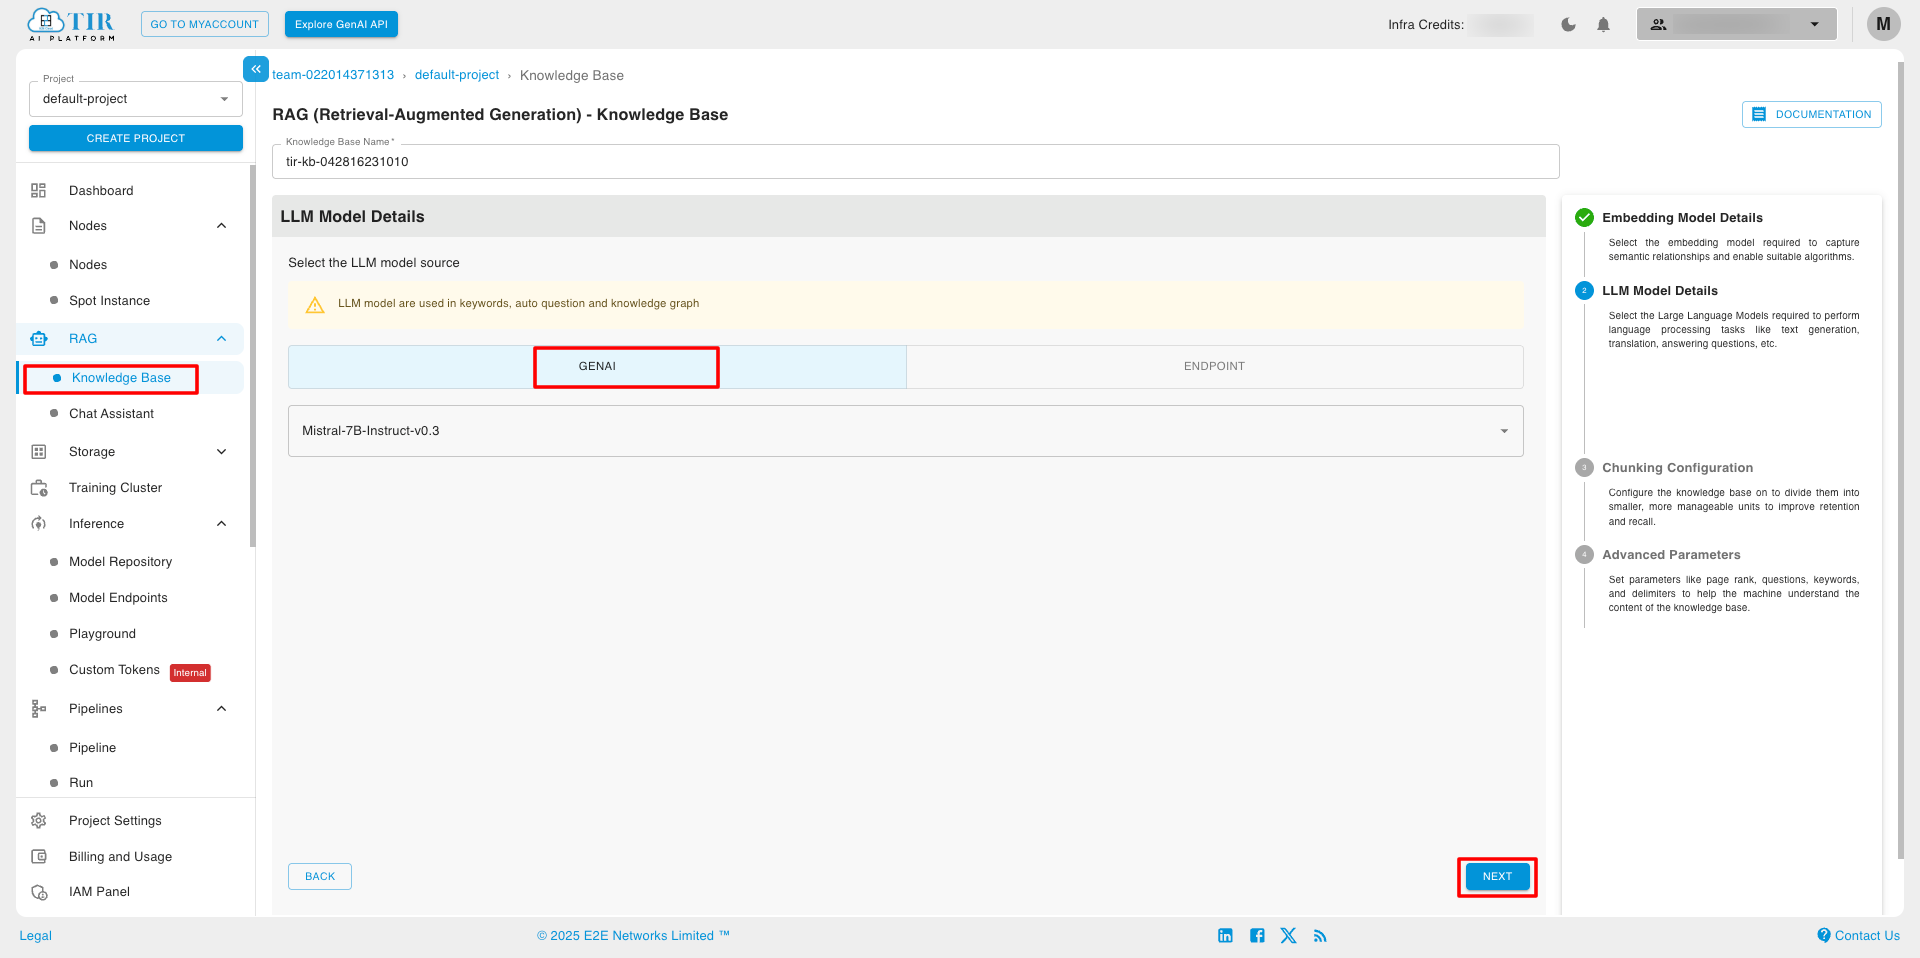Expand the Storage section chevron

coord(221,452)
